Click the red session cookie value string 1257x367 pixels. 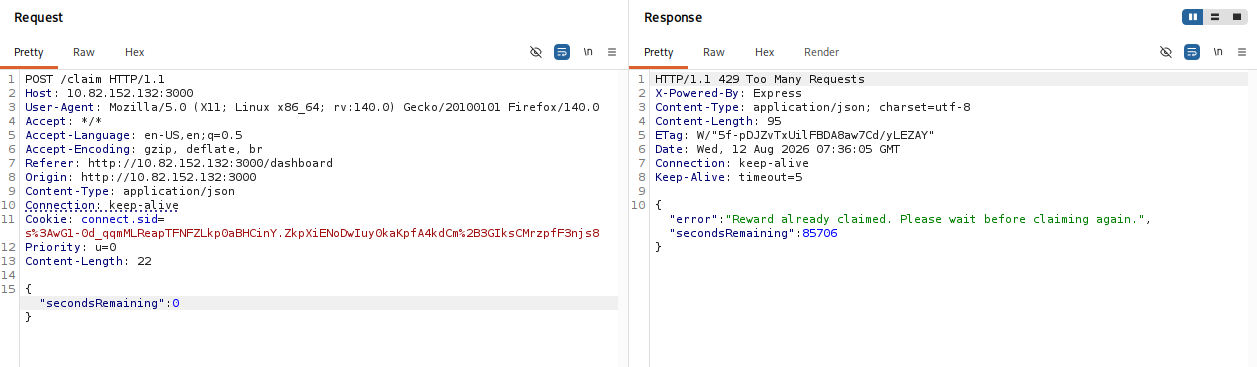[312, 233]
